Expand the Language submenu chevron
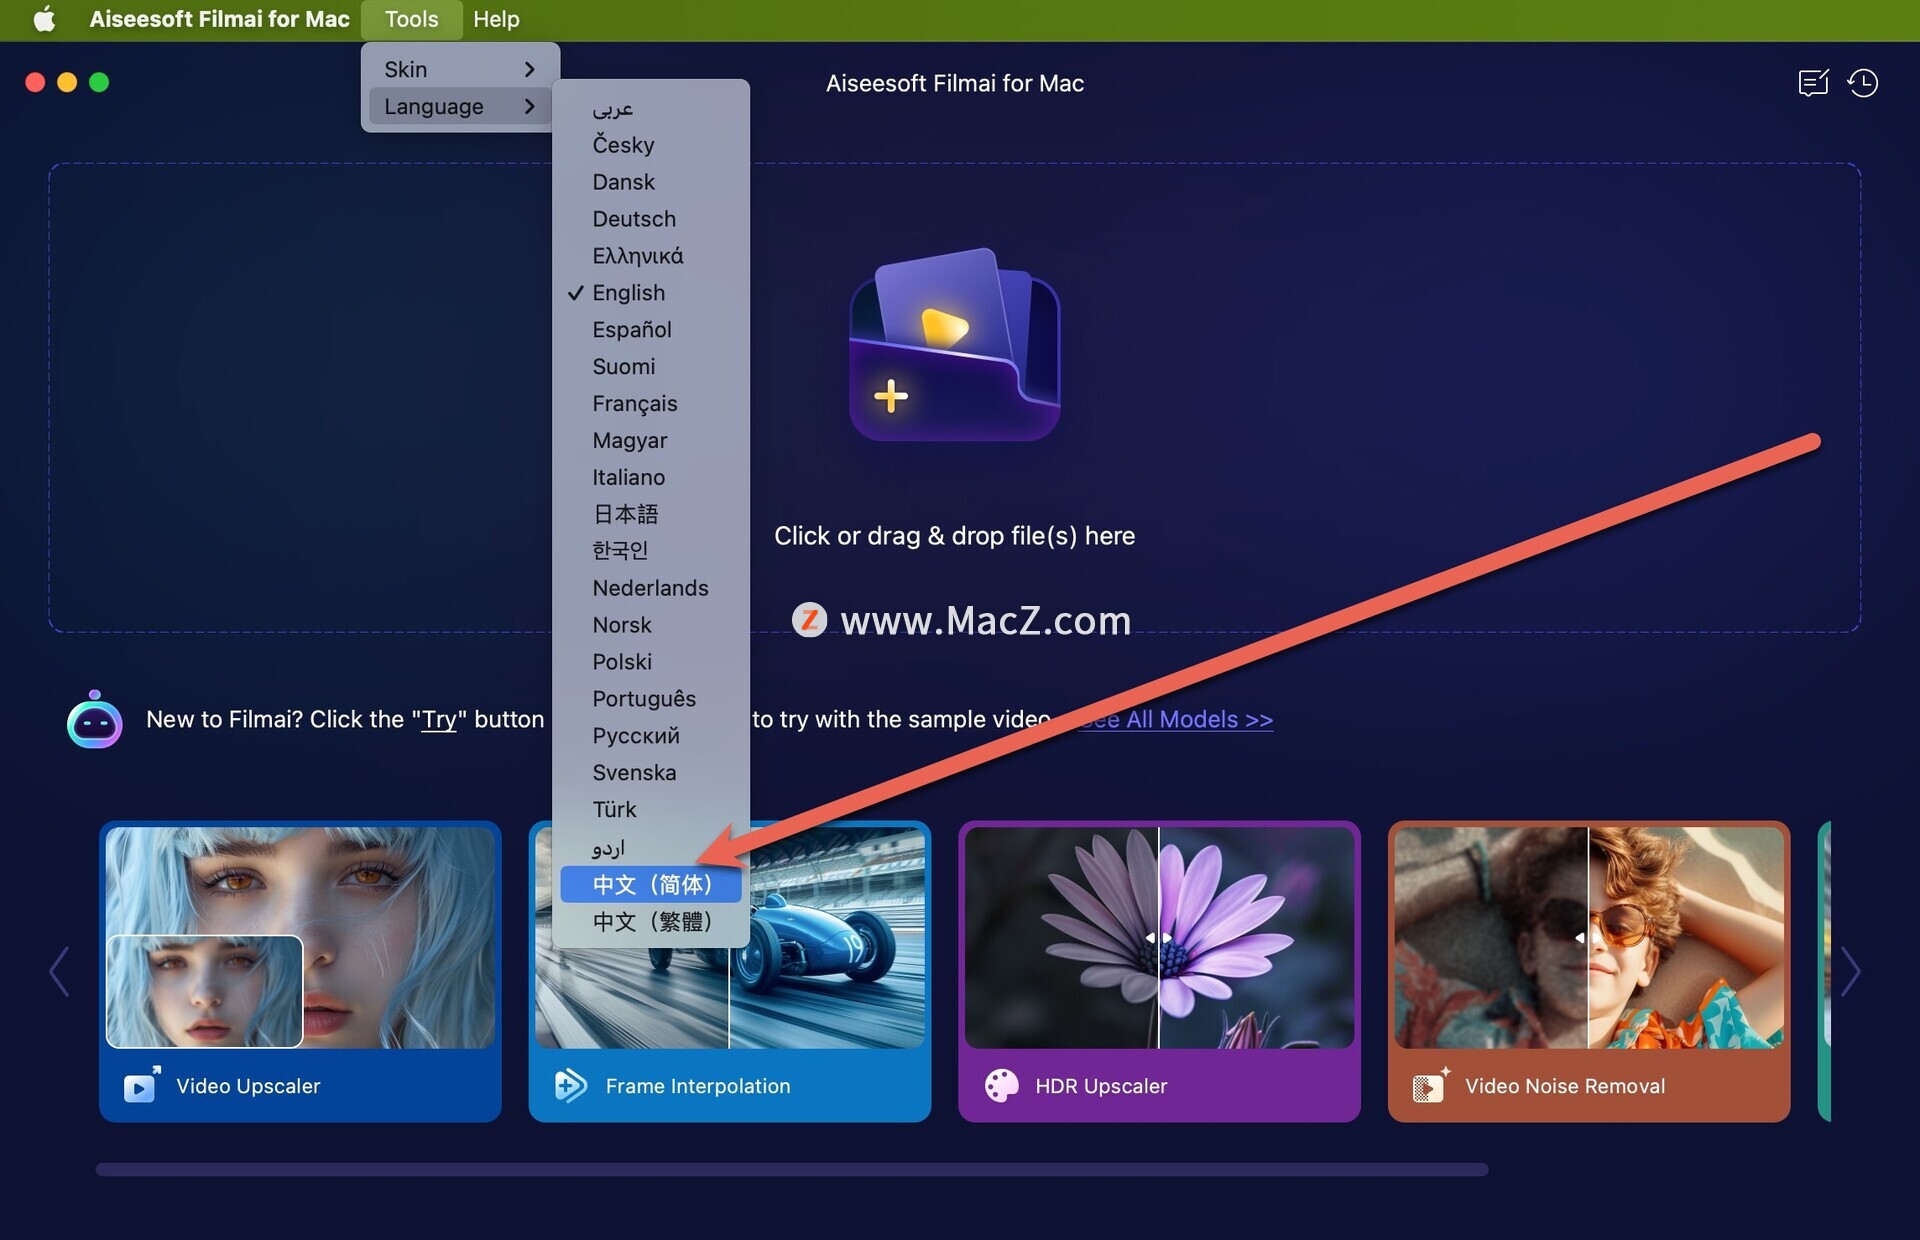Screen dimensions: 1920x1240 (x=529, y=106)
